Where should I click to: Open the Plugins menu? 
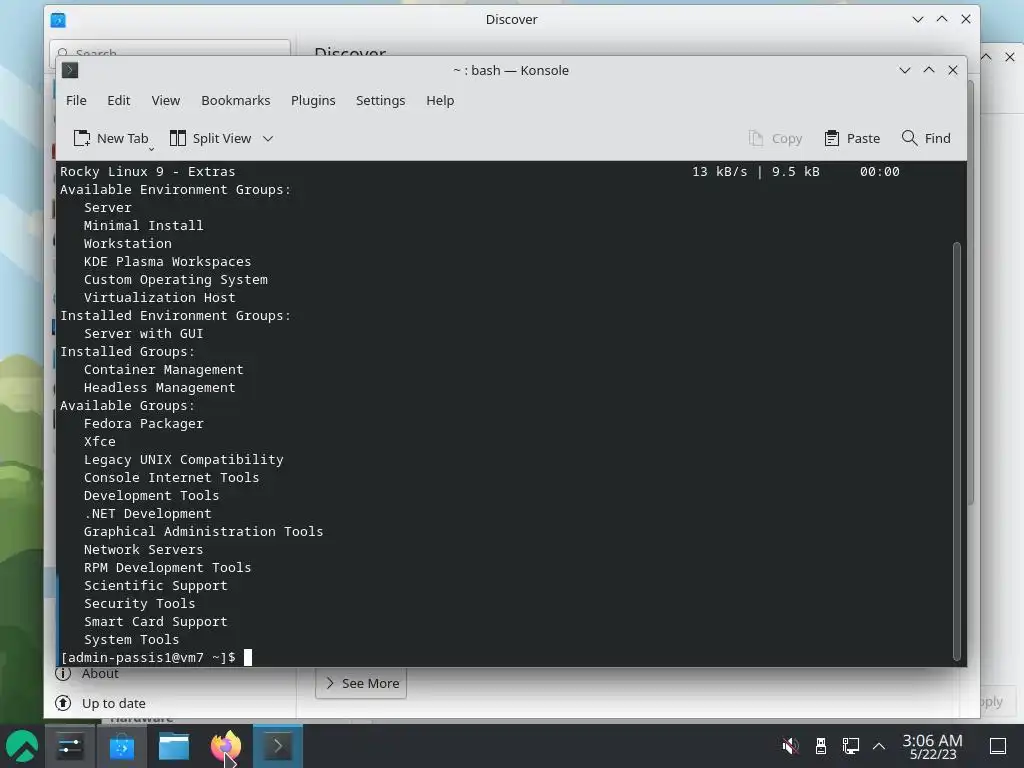tap(313, 101)
